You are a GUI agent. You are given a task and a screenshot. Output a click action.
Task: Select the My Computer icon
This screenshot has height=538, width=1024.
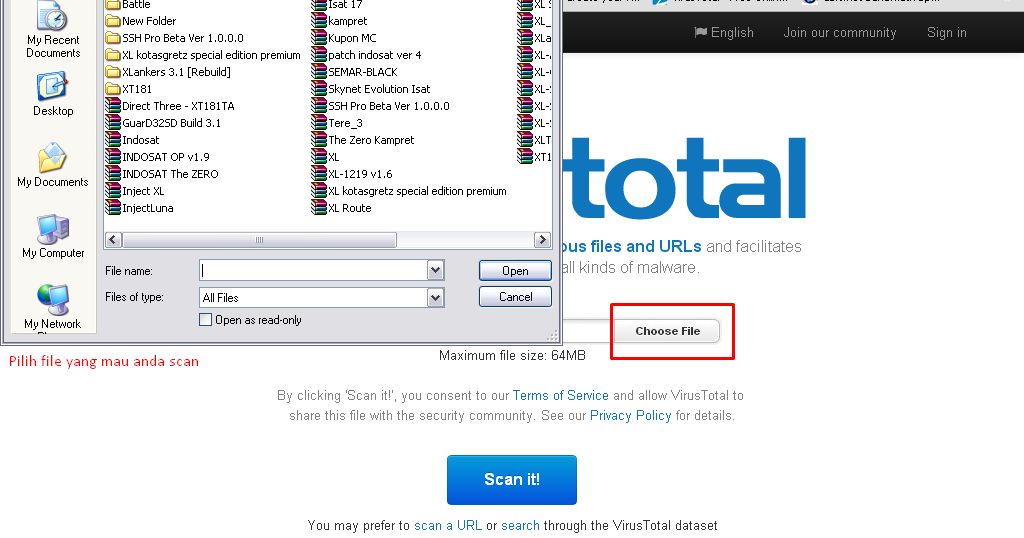coord(52,229)
